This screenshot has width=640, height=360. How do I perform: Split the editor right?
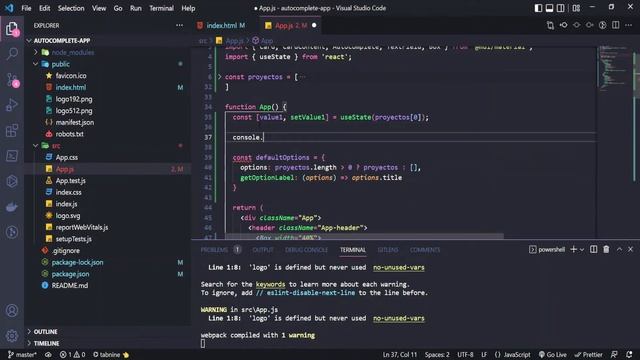pyautogui.click(x=616, y=25)
